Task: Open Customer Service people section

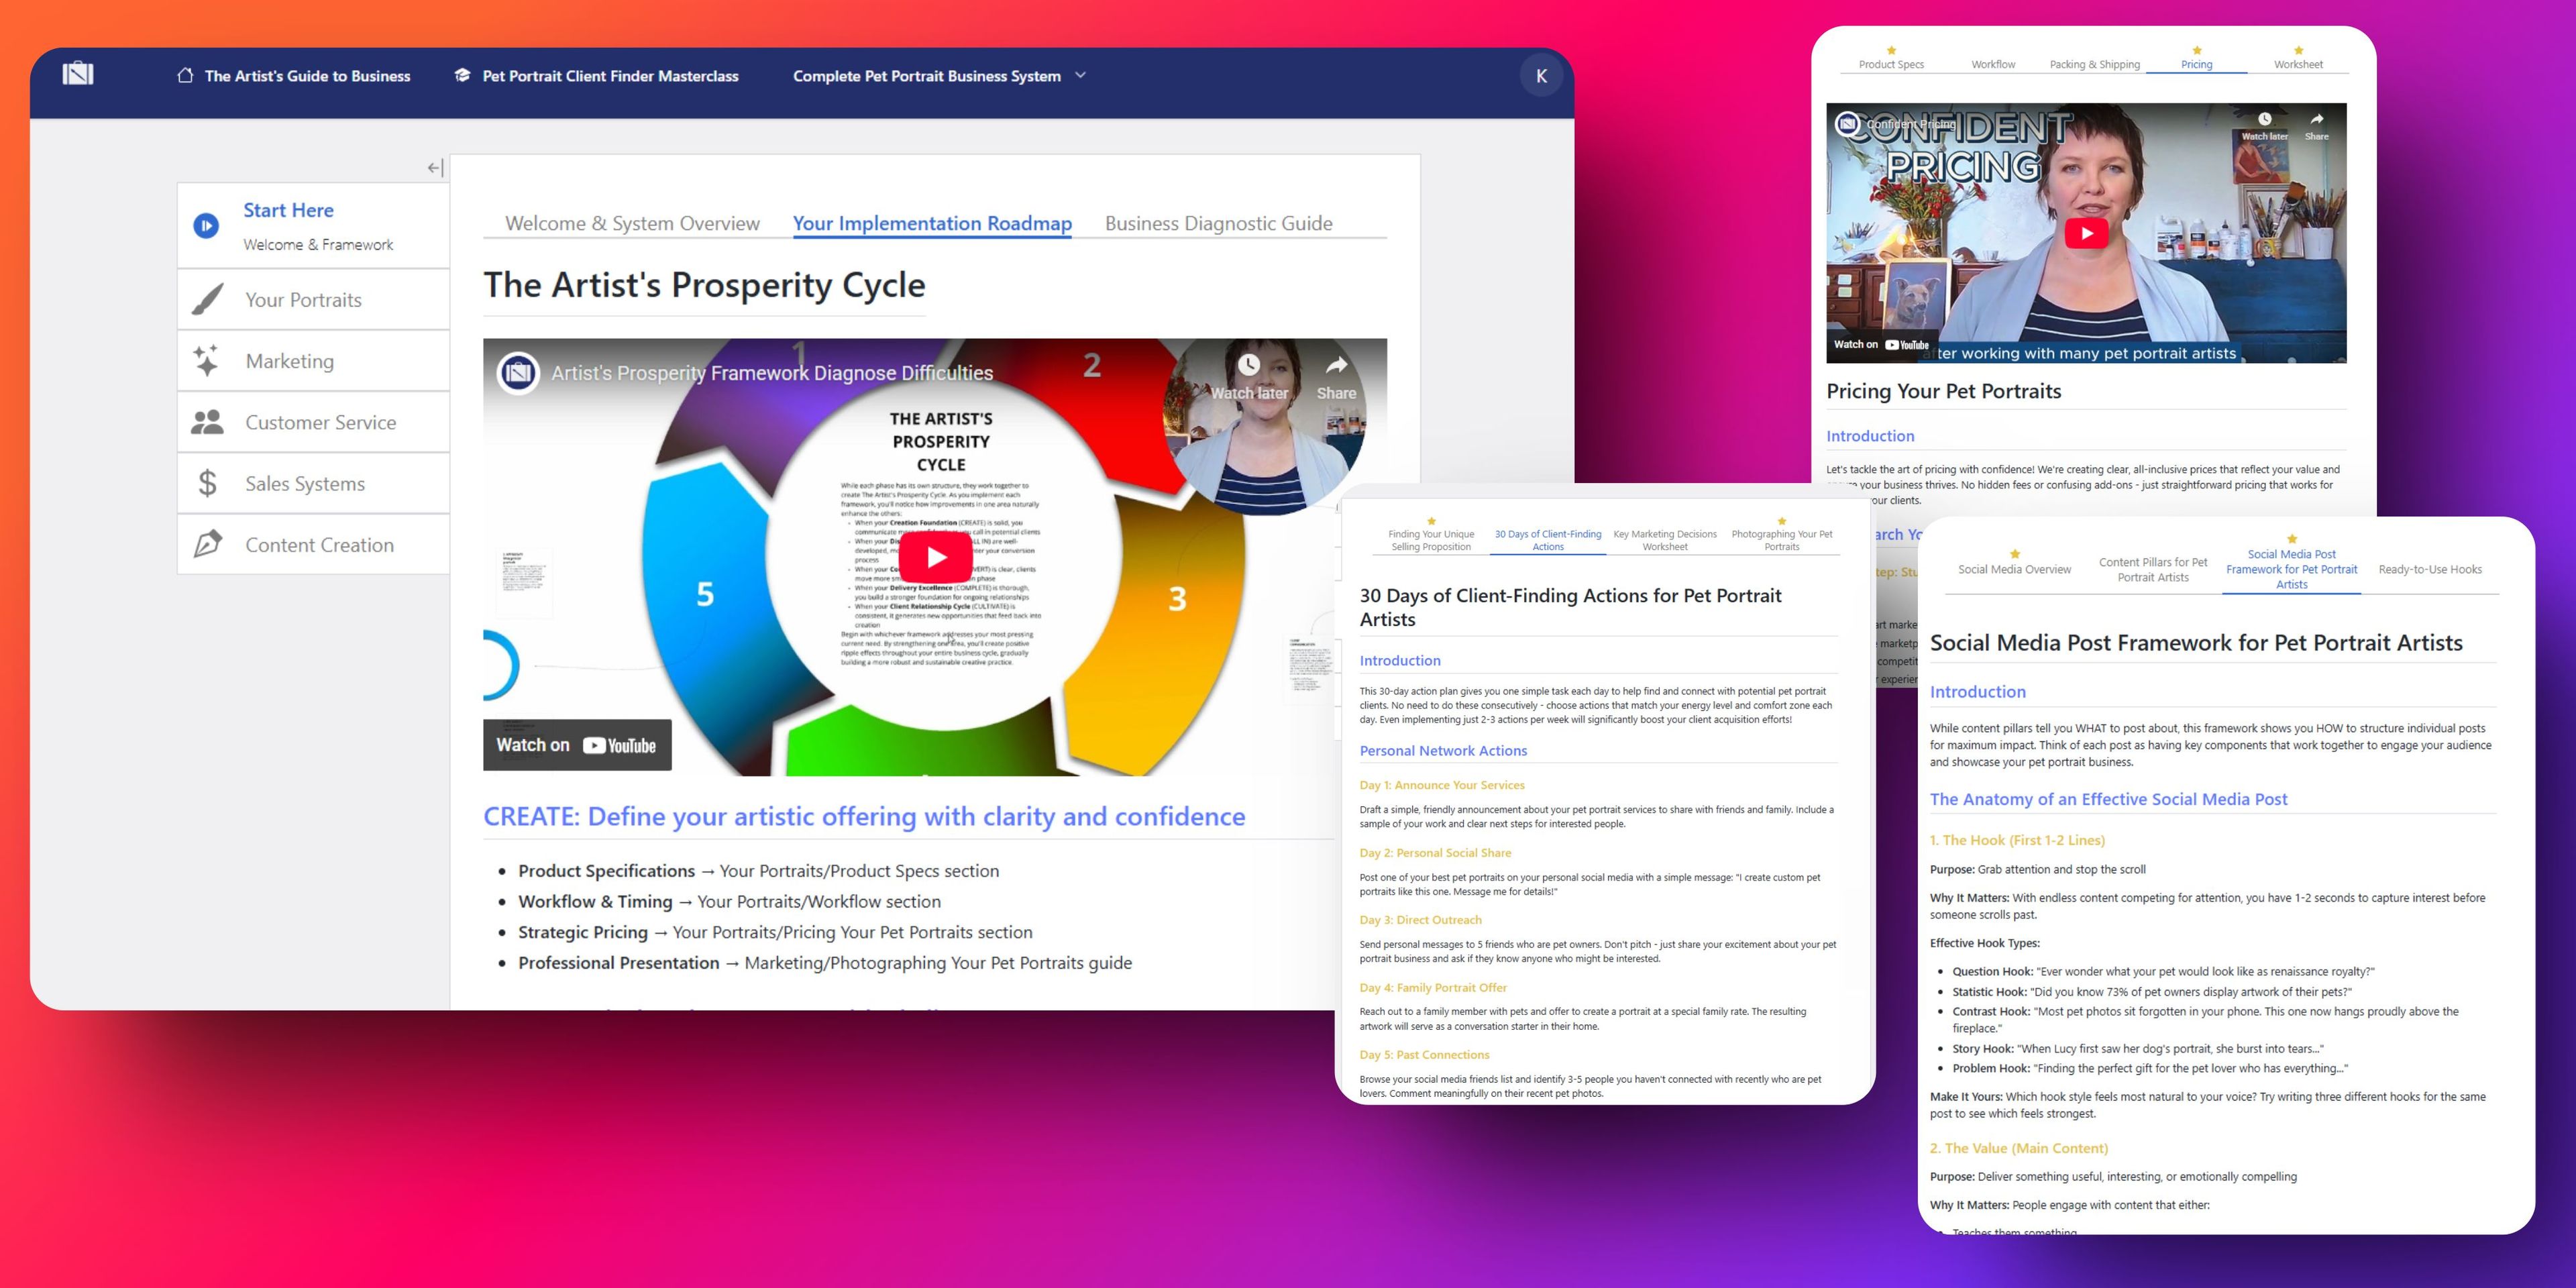Action: click(320, 422)
